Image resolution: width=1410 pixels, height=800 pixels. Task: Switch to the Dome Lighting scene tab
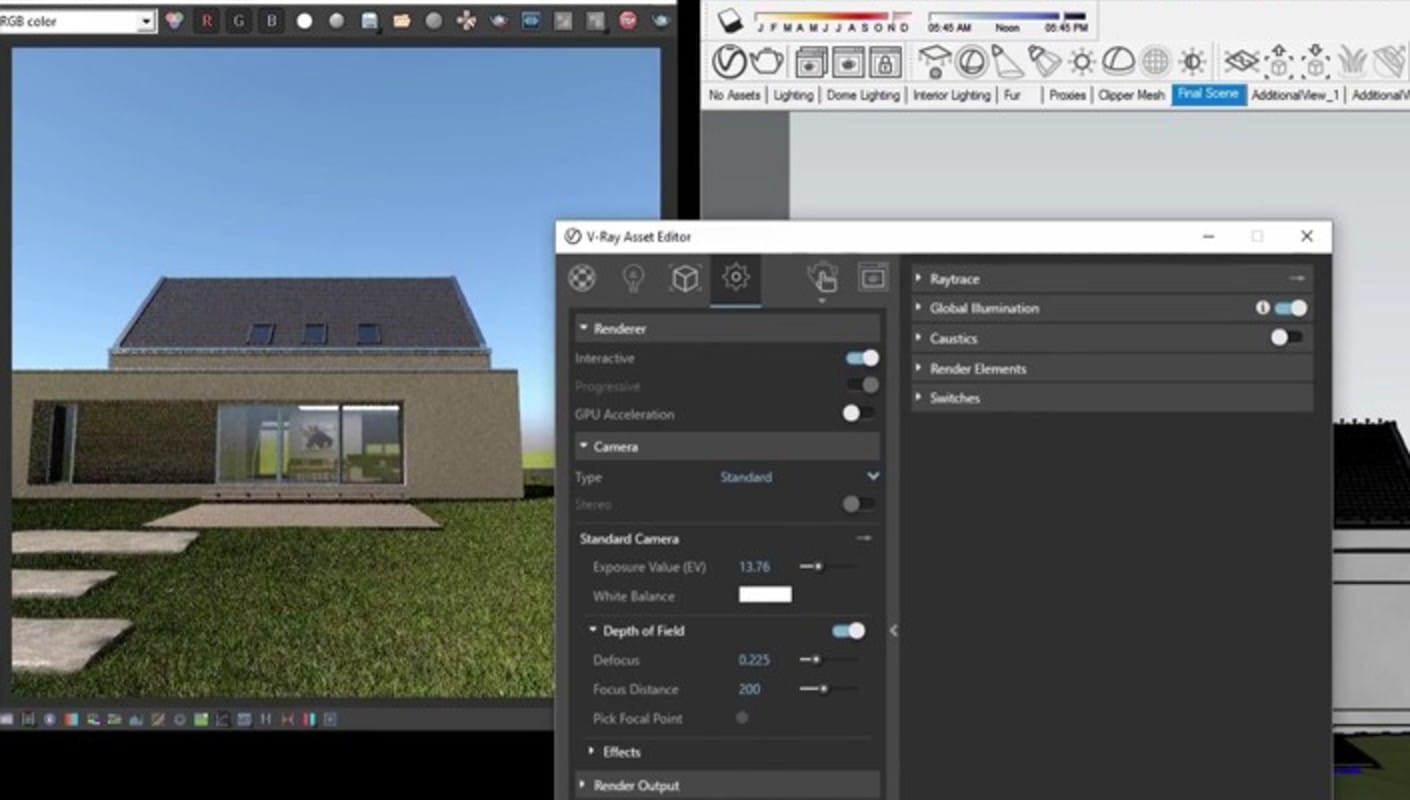[863, 95]
